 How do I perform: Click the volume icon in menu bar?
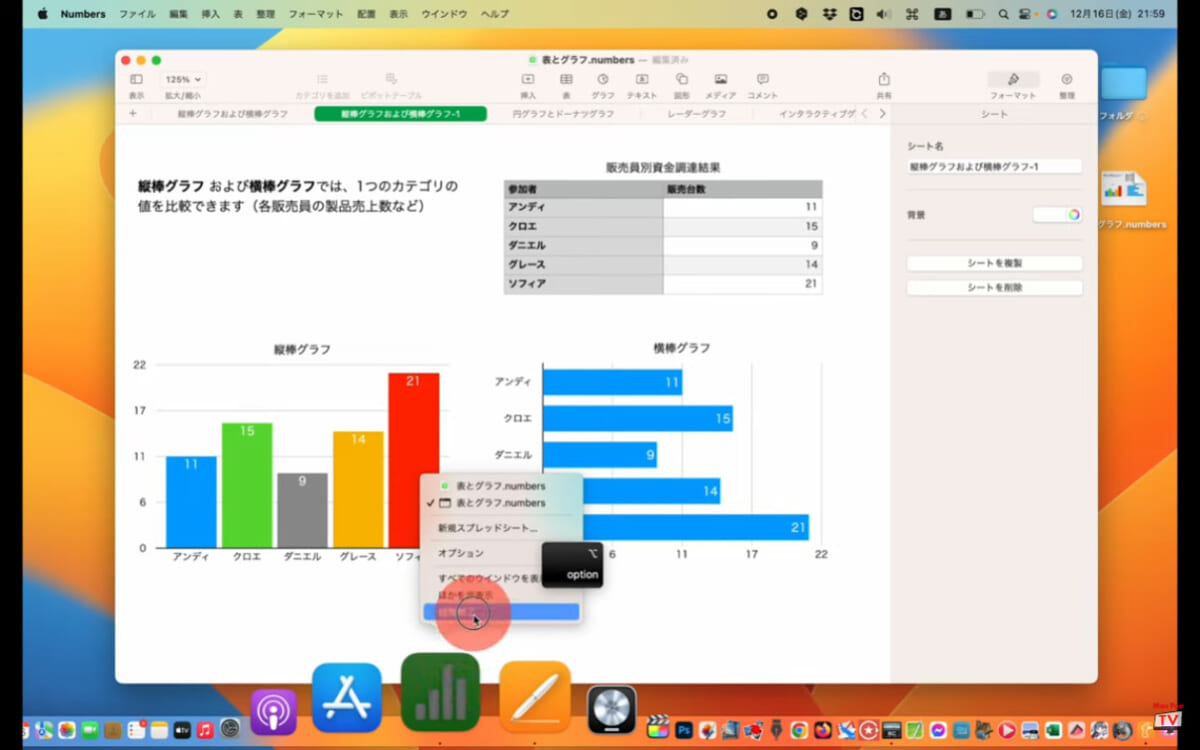coord(883,14)
